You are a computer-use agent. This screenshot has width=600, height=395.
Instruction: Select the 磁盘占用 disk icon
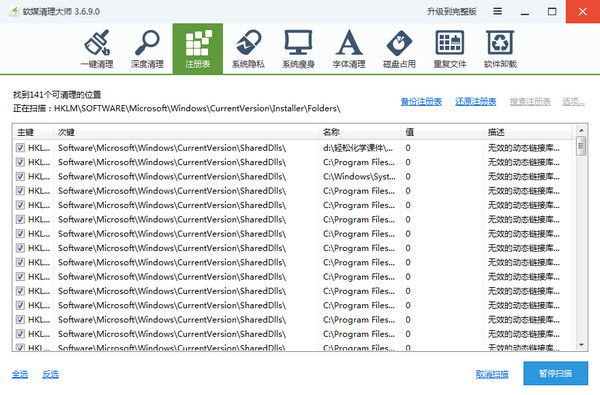pyautogui.click(x=399, y=42)
